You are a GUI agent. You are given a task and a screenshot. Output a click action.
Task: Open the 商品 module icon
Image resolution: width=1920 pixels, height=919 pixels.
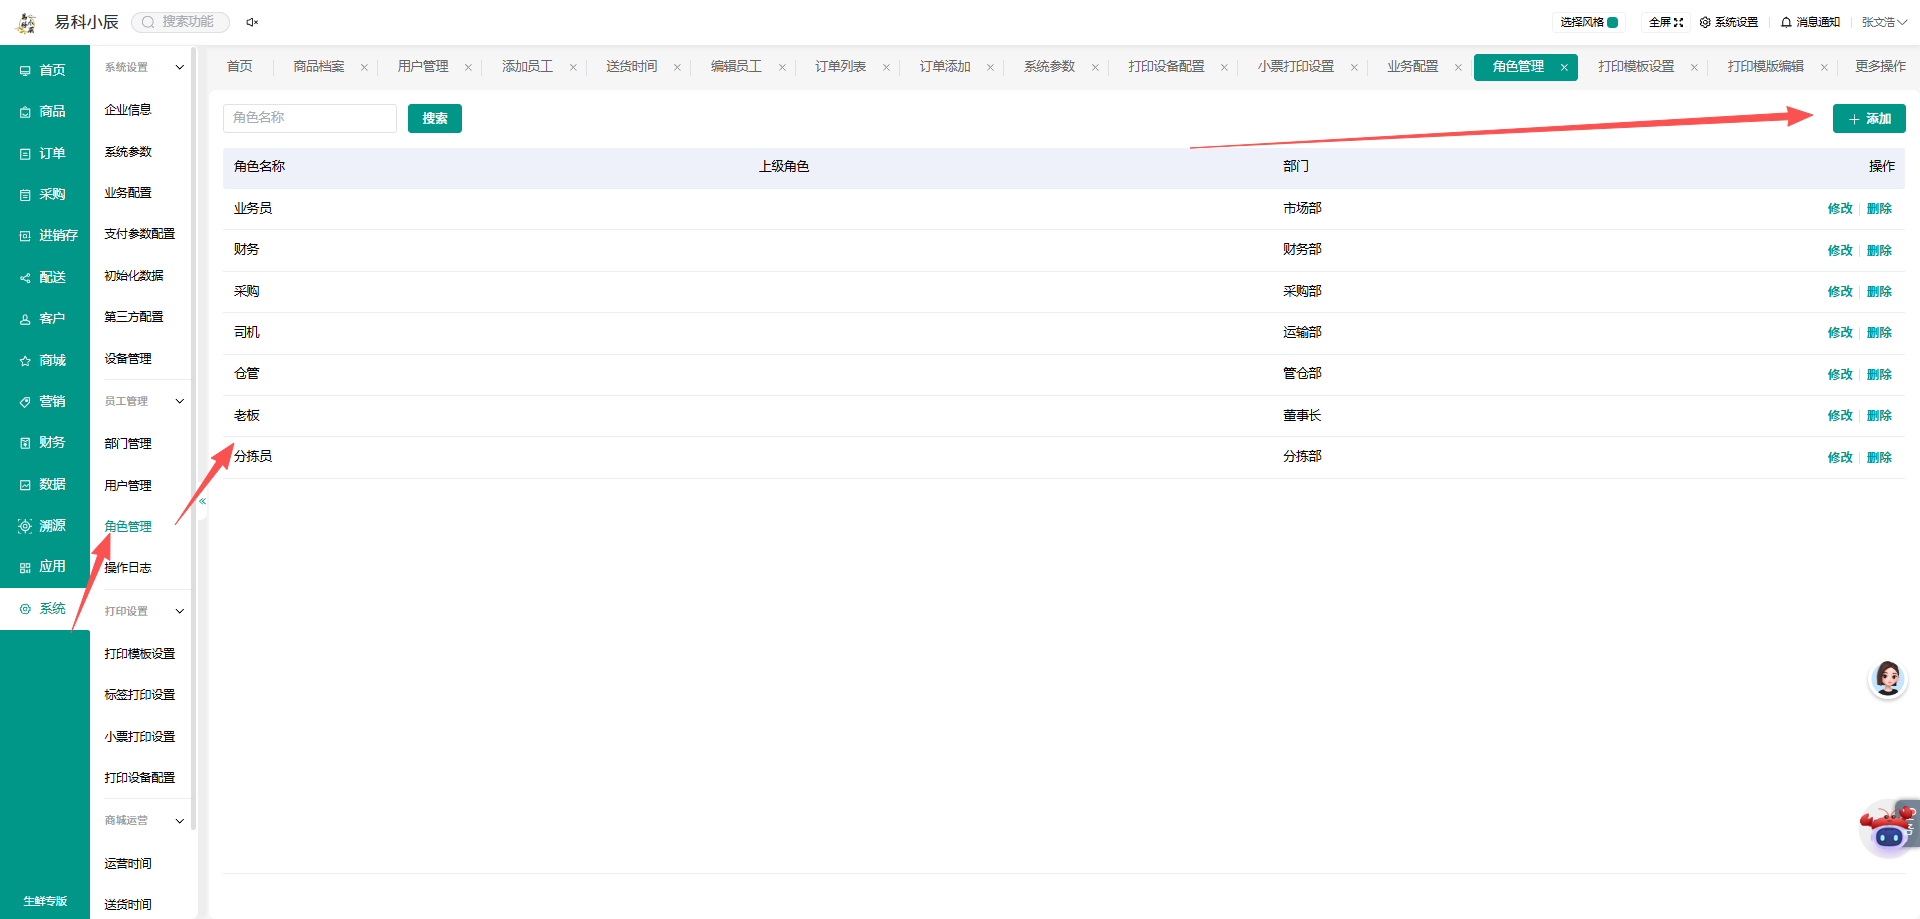[25, 112]
